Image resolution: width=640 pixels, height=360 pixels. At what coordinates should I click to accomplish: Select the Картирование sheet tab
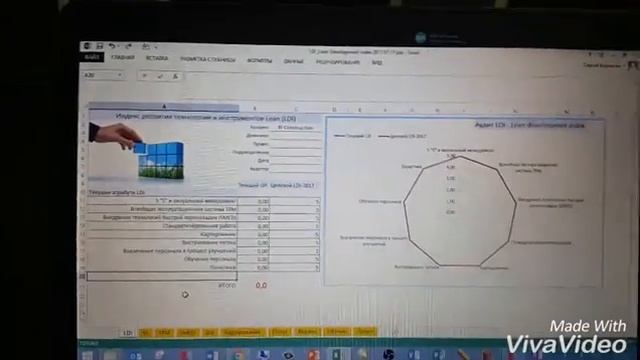coord(242,333)
